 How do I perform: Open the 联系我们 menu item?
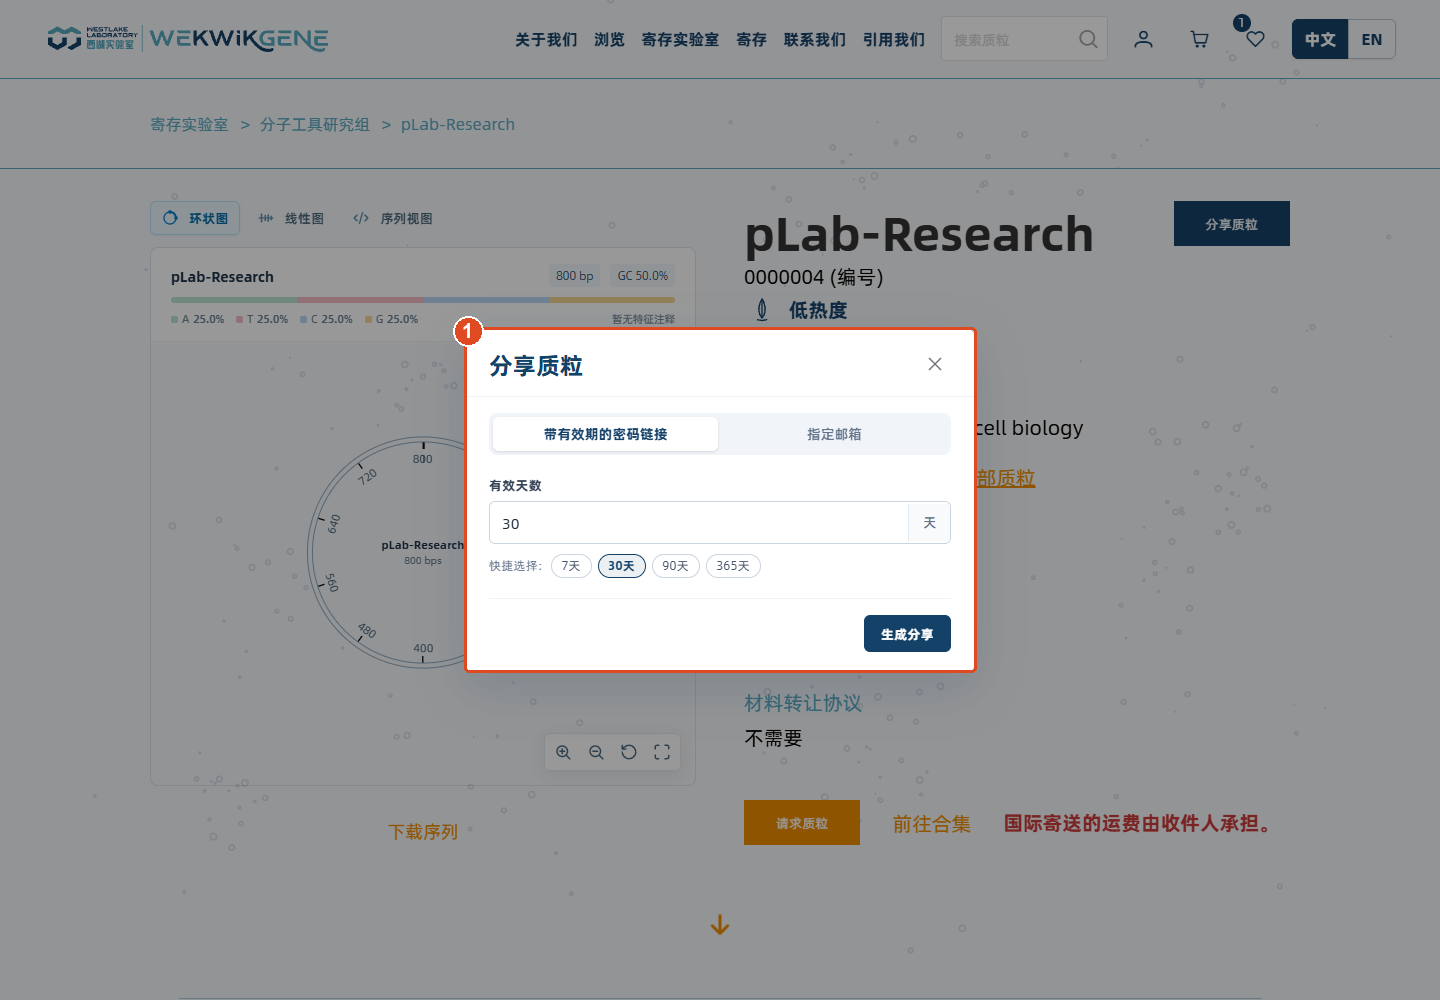coord(814,39)
